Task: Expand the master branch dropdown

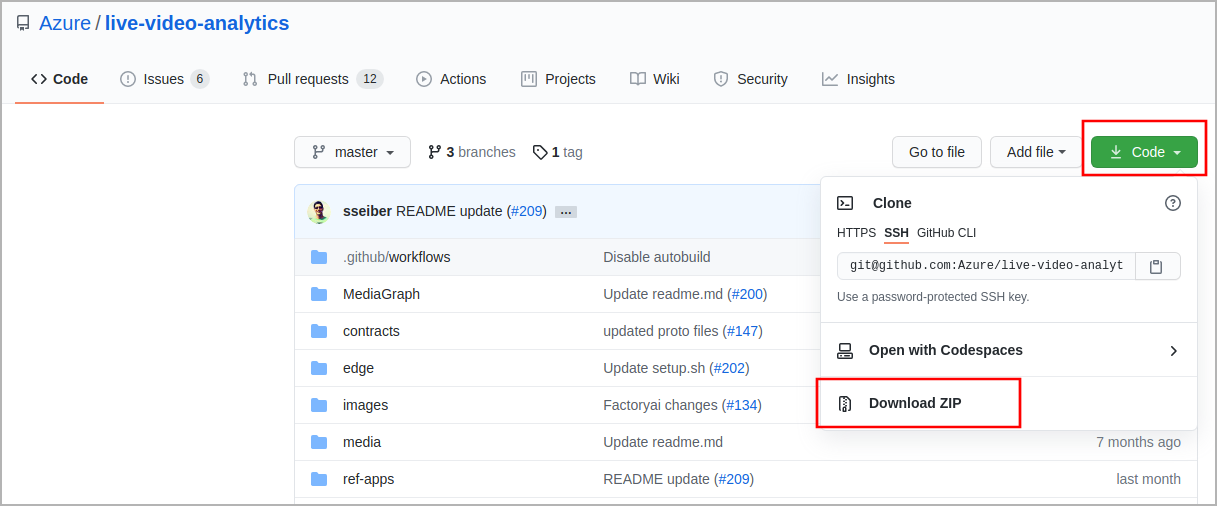Action: coord(352,152)
